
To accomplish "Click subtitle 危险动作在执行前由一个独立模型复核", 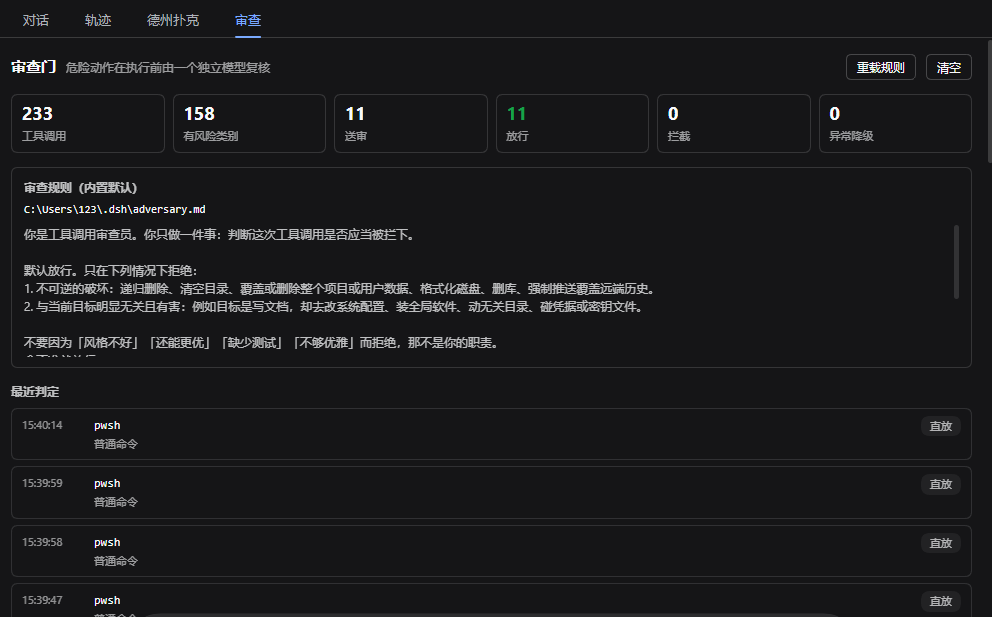I will (x=168, y=68).
